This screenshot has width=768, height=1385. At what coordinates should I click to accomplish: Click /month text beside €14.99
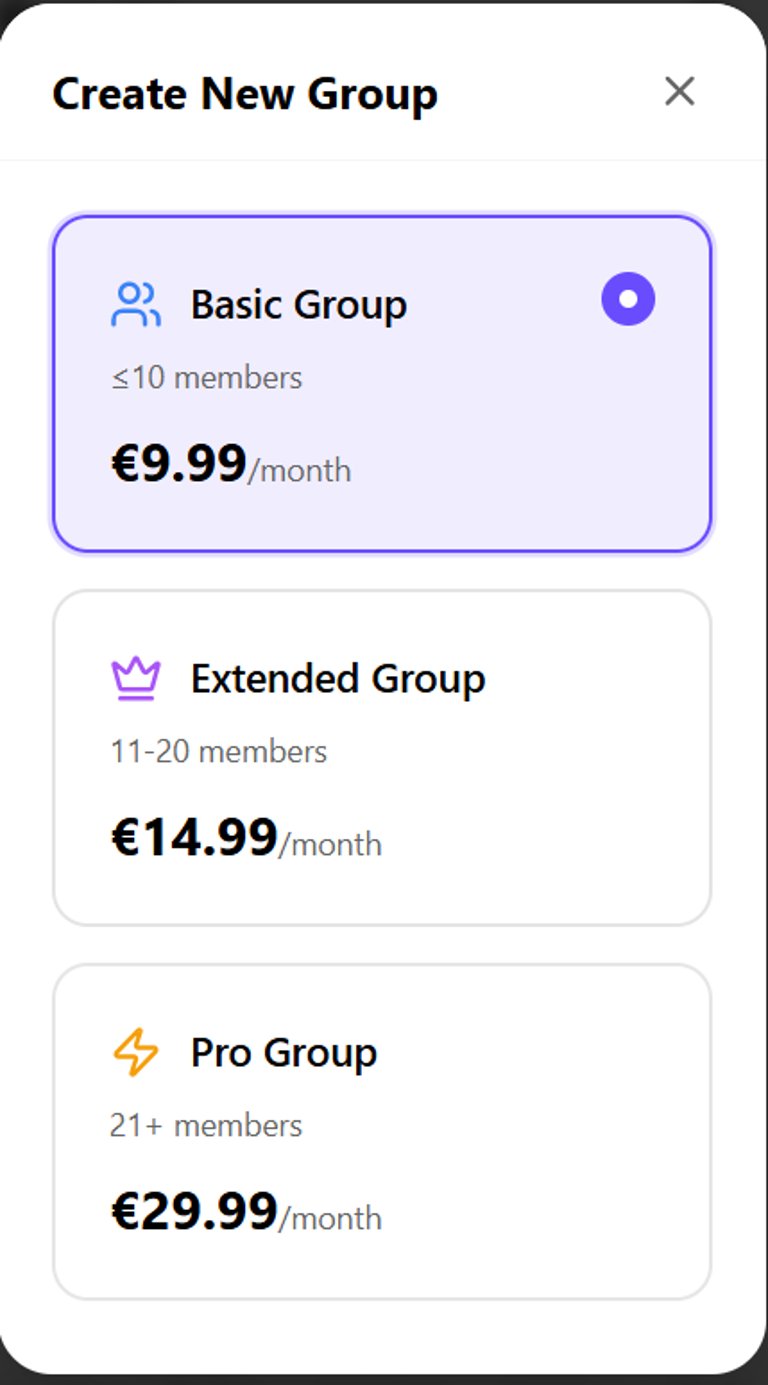point(331,844)
